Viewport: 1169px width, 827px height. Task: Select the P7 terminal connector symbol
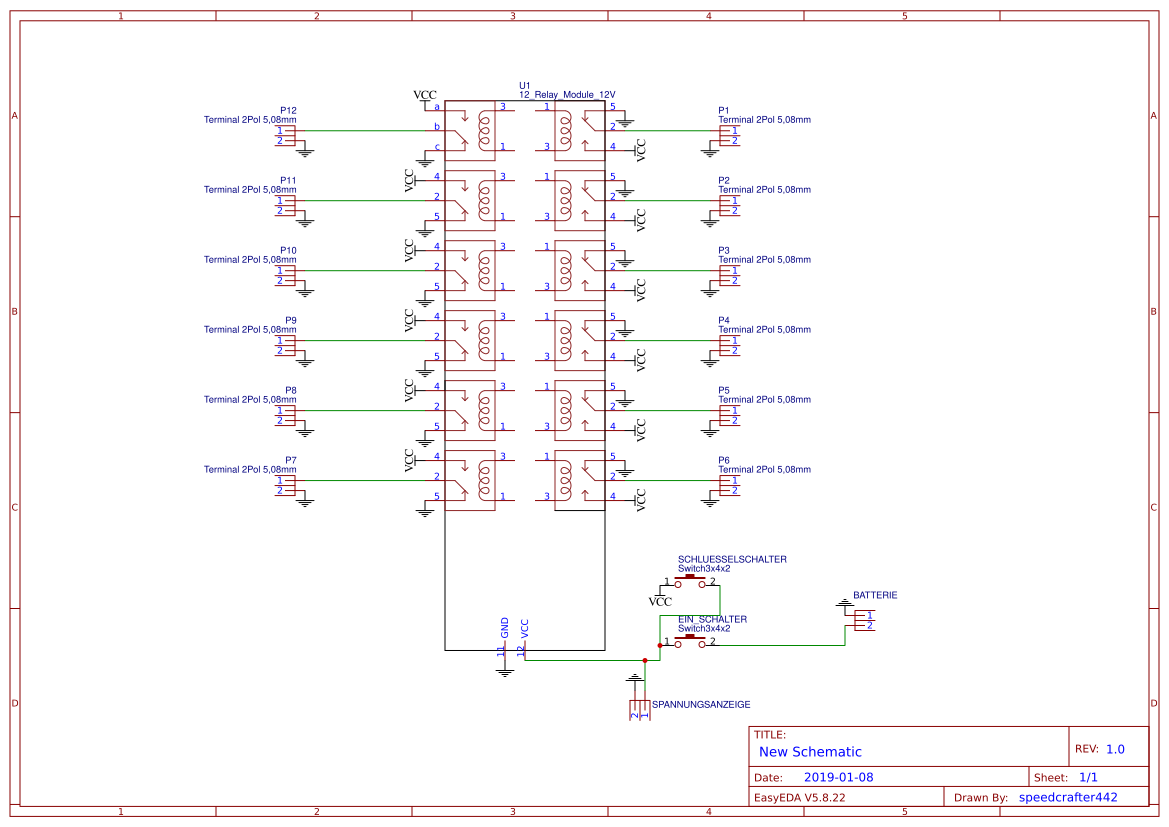coord(286,485)
